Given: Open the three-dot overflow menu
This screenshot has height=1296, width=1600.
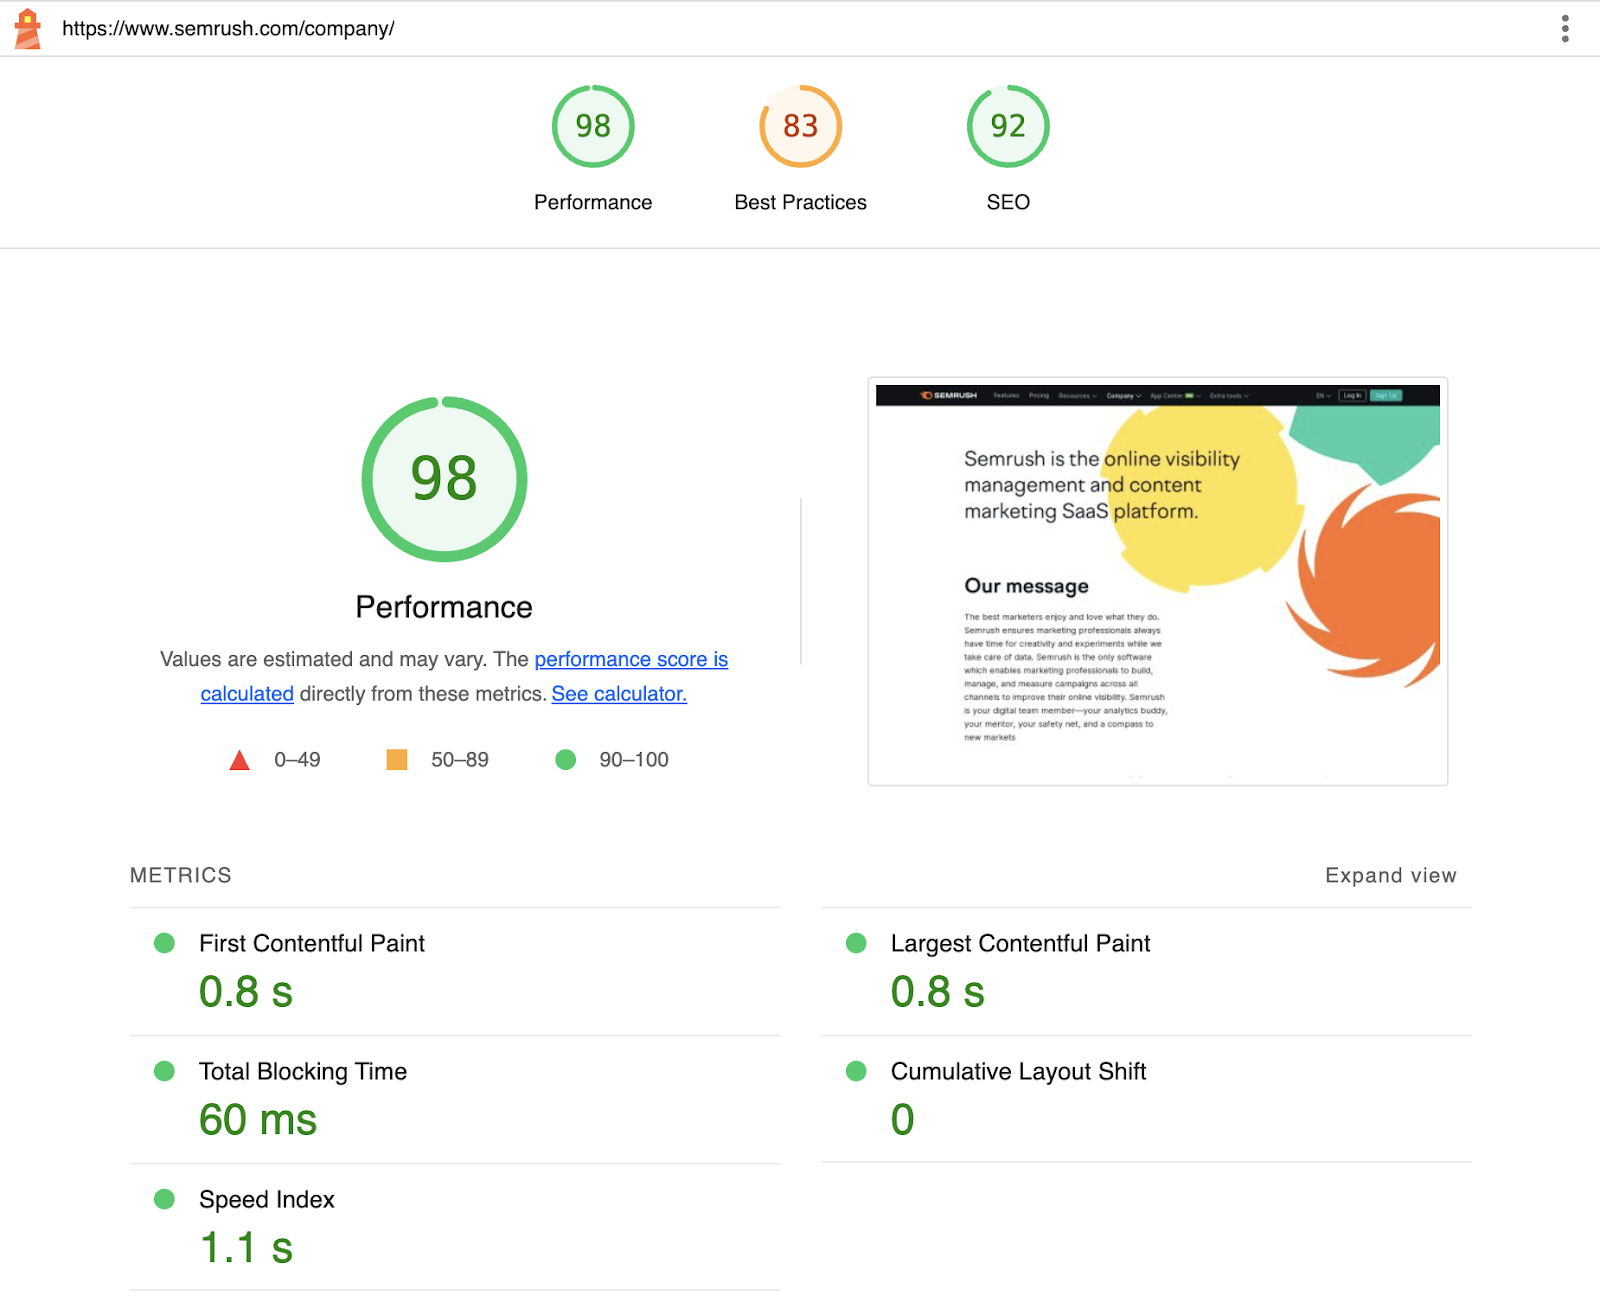Looking at the screenshot, I should tap(1564, 29).
